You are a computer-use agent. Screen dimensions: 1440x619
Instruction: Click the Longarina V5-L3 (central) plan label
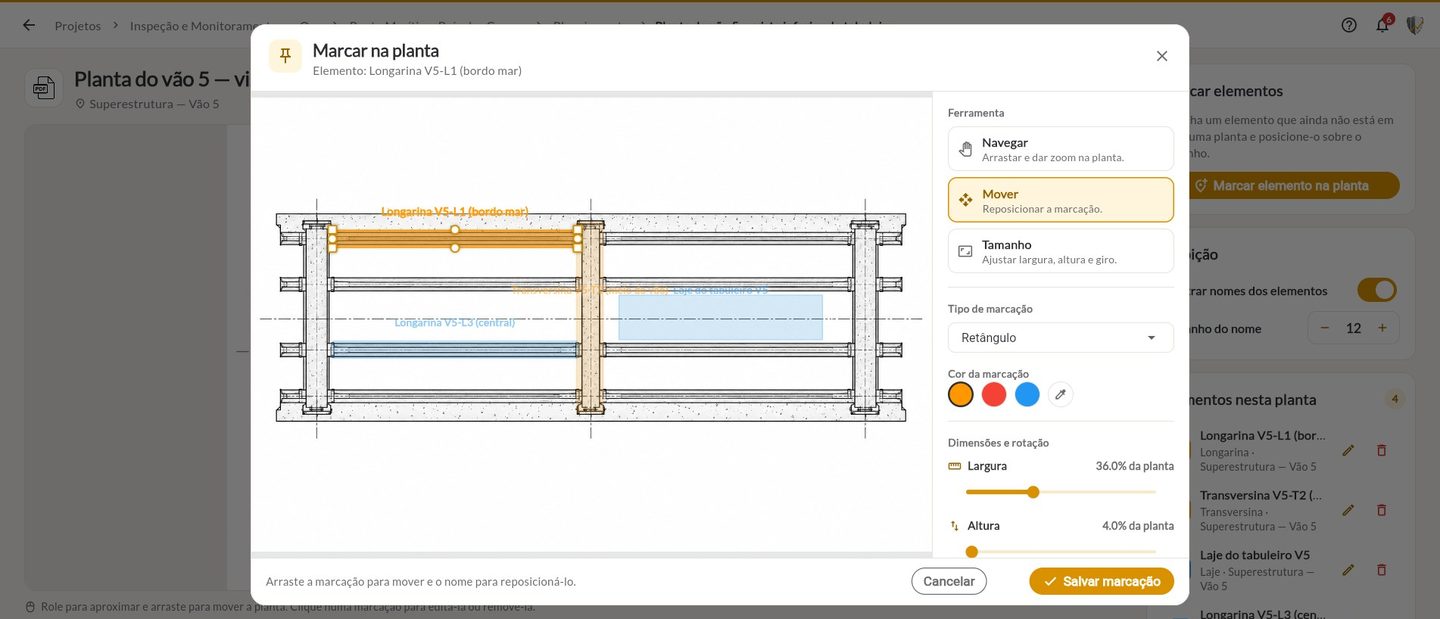[x=455, y=323]
